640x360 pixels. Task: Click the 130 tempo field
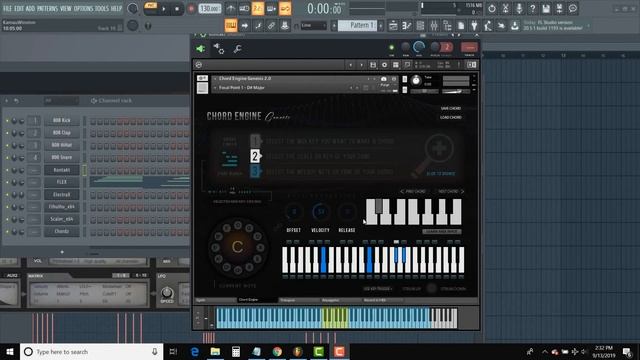point(210,9)
